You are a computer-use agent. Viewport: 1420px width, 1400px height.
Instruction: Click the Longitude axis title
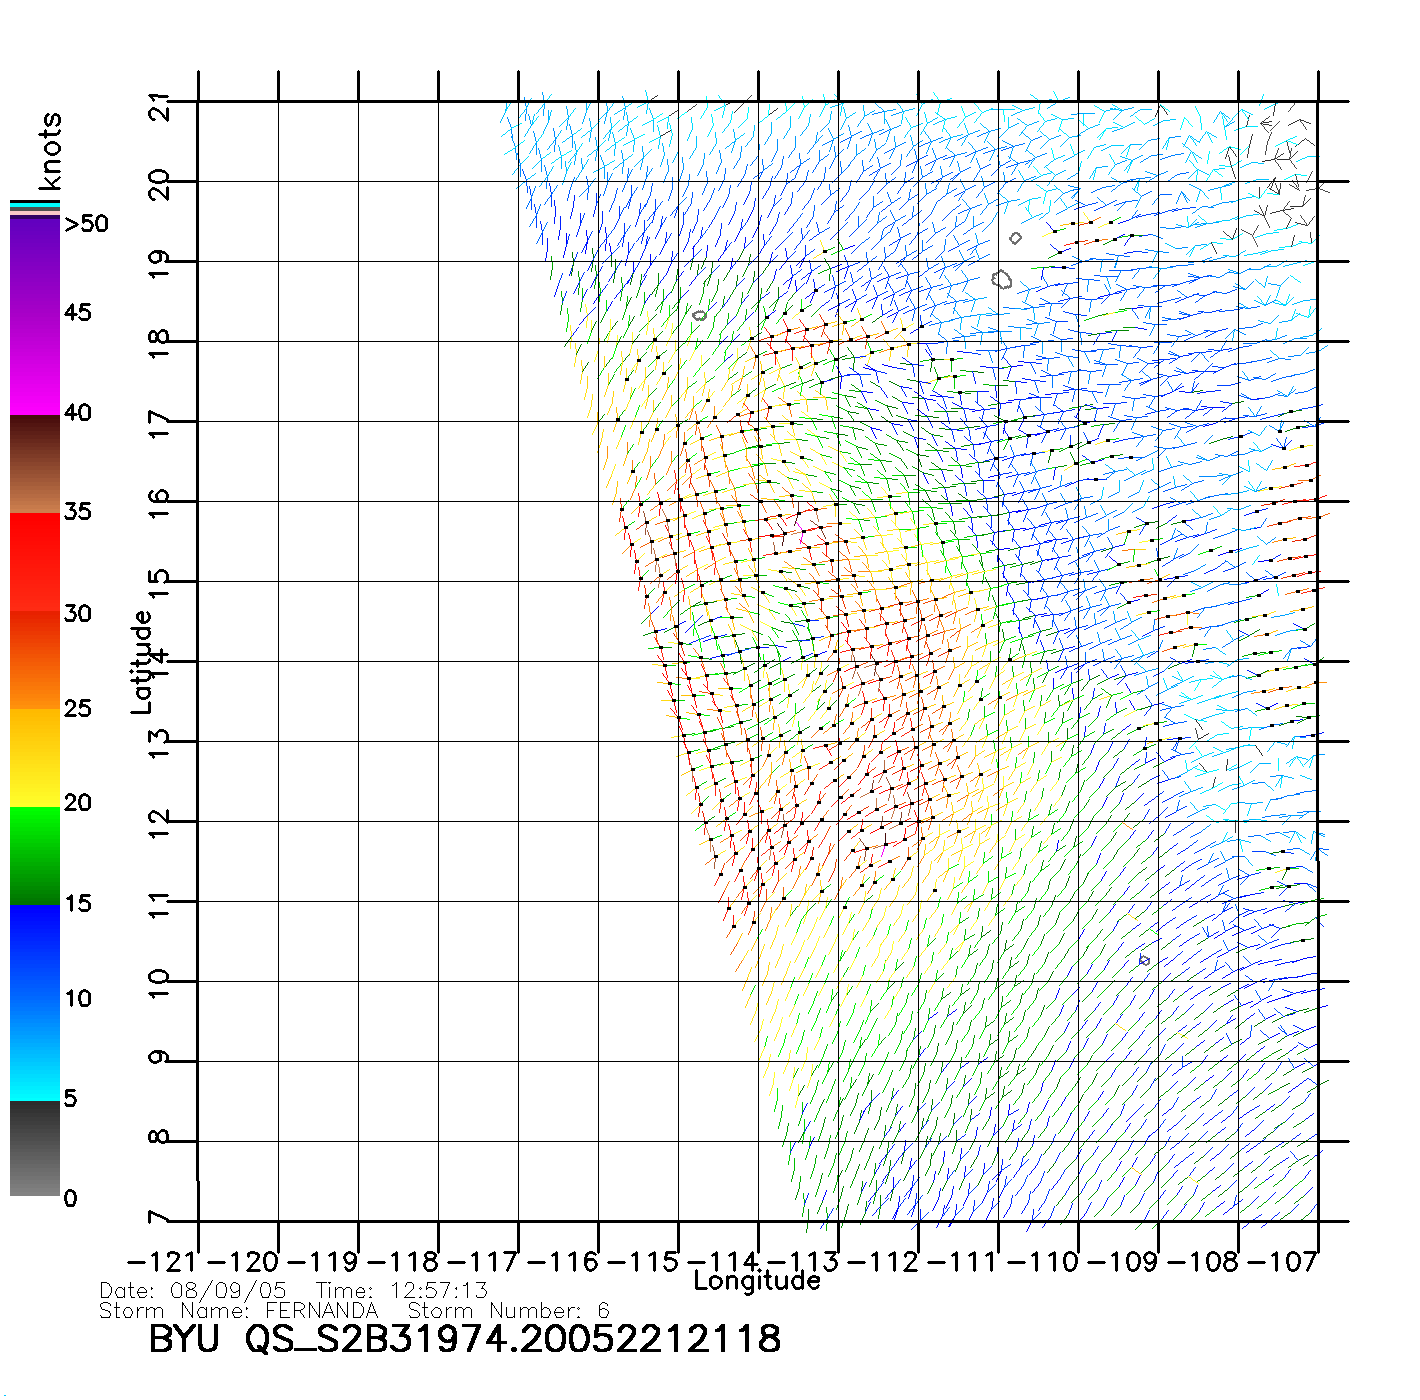(757, 1281)
